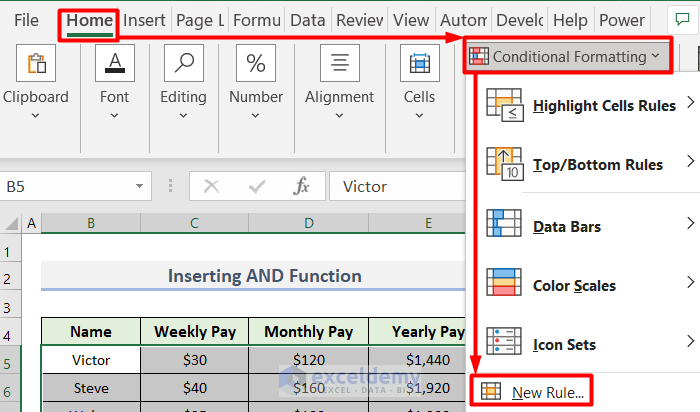Click the Conditional Formatting grid icon
This screenshot has width=700, height=412.
coord(479,57)
